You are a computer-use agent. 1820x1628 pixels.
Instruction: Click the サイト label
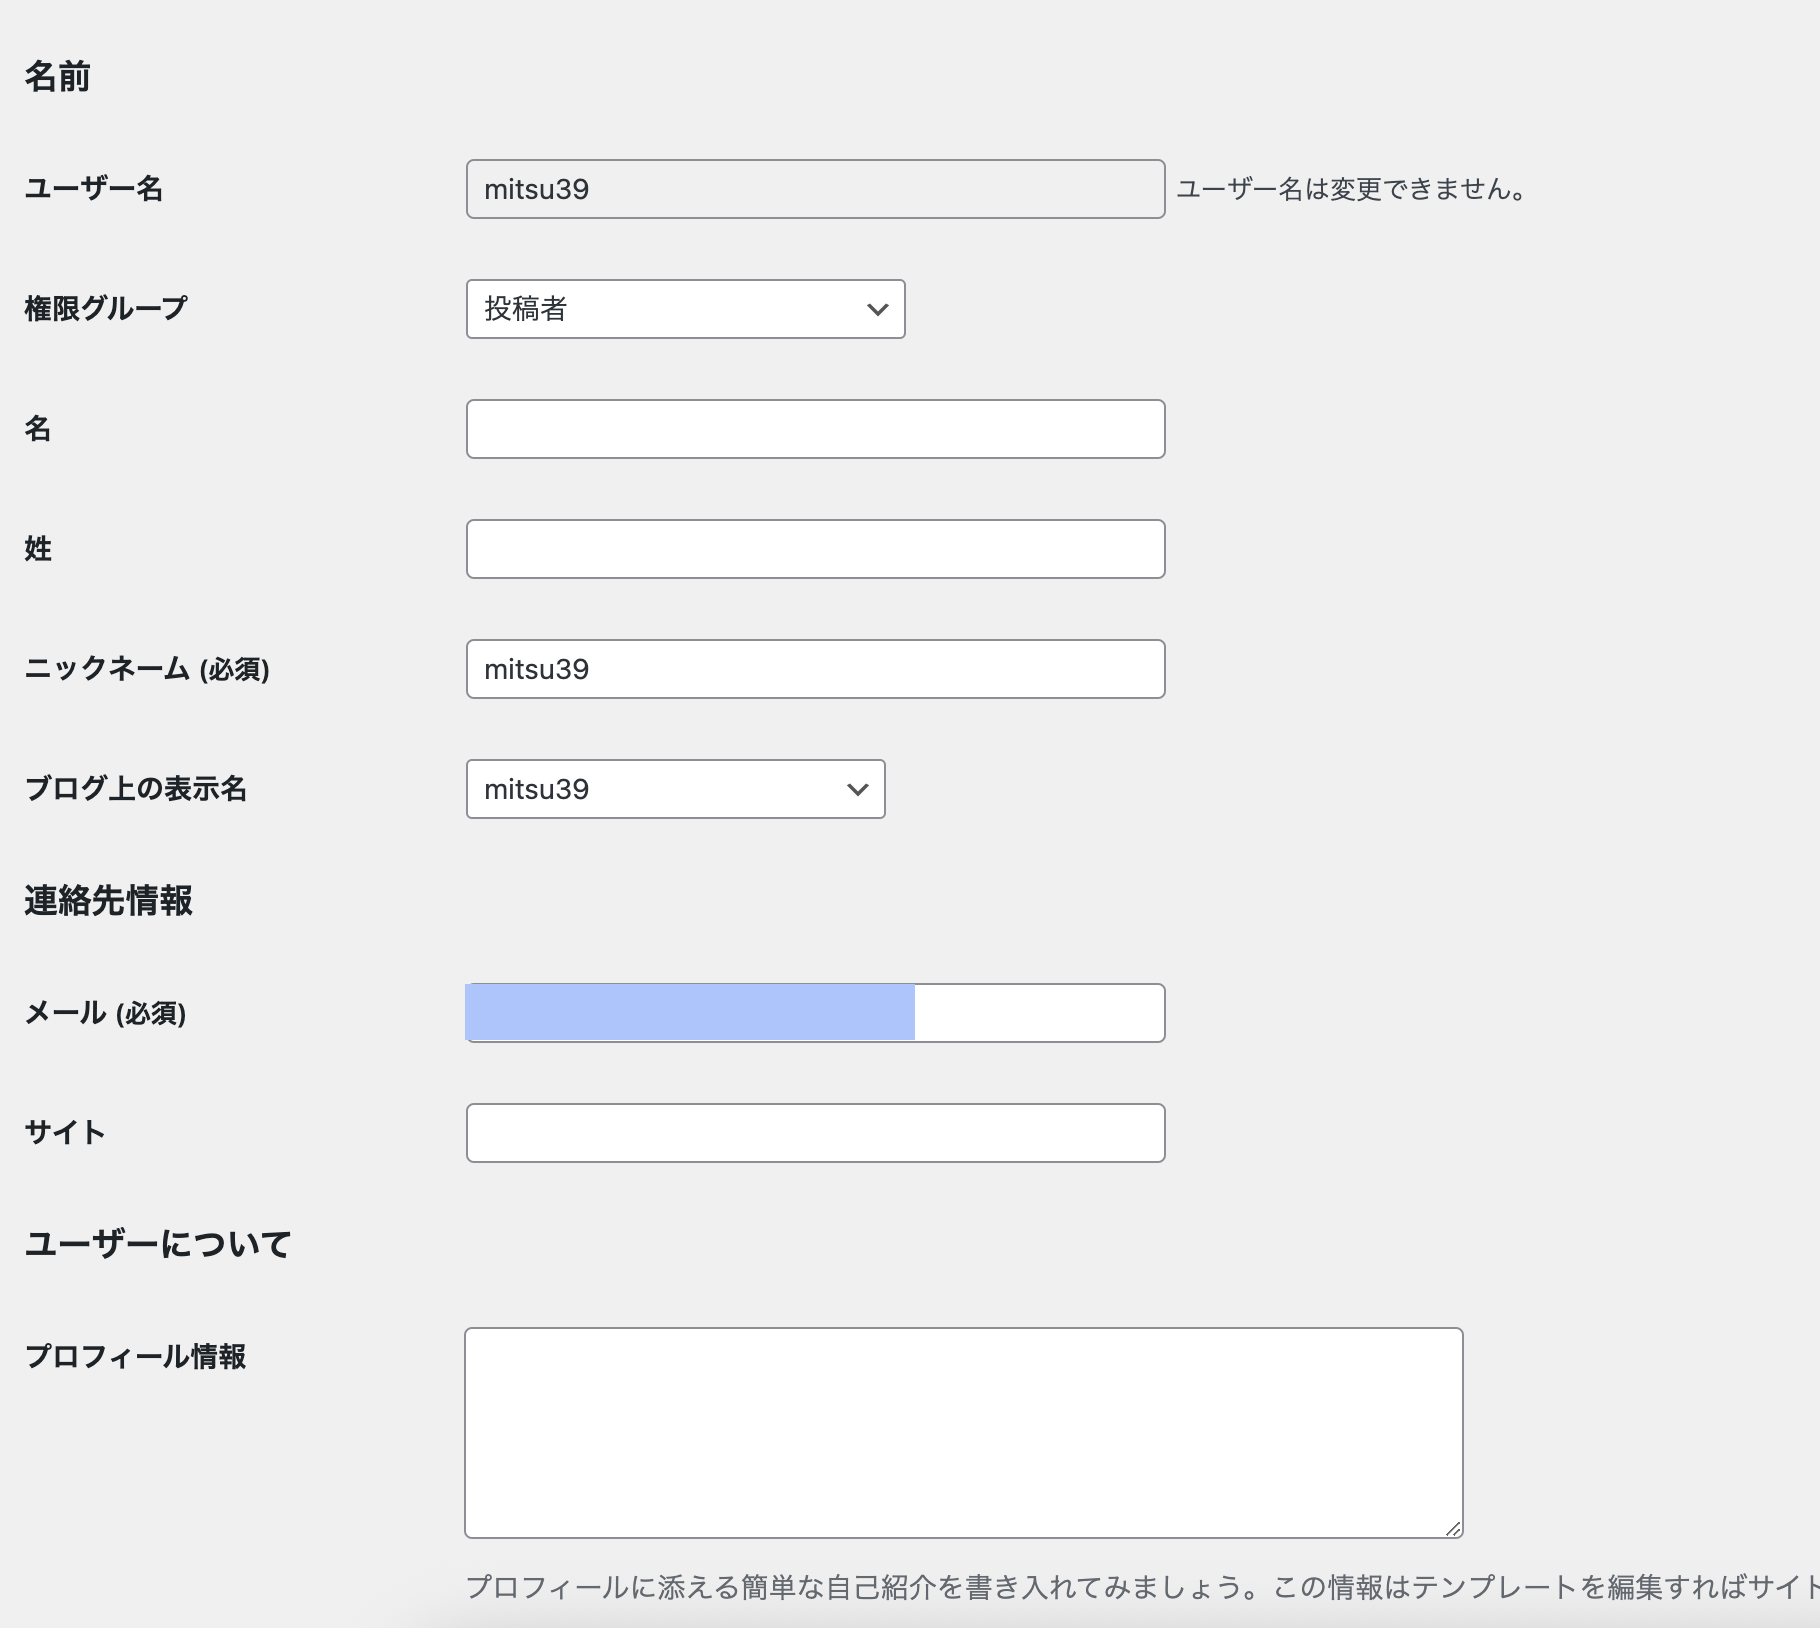[65, 1133]
